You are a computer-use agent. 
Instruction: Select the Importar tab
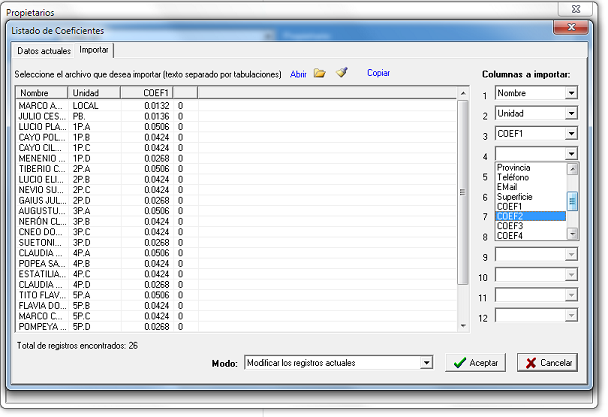(94, 50)
